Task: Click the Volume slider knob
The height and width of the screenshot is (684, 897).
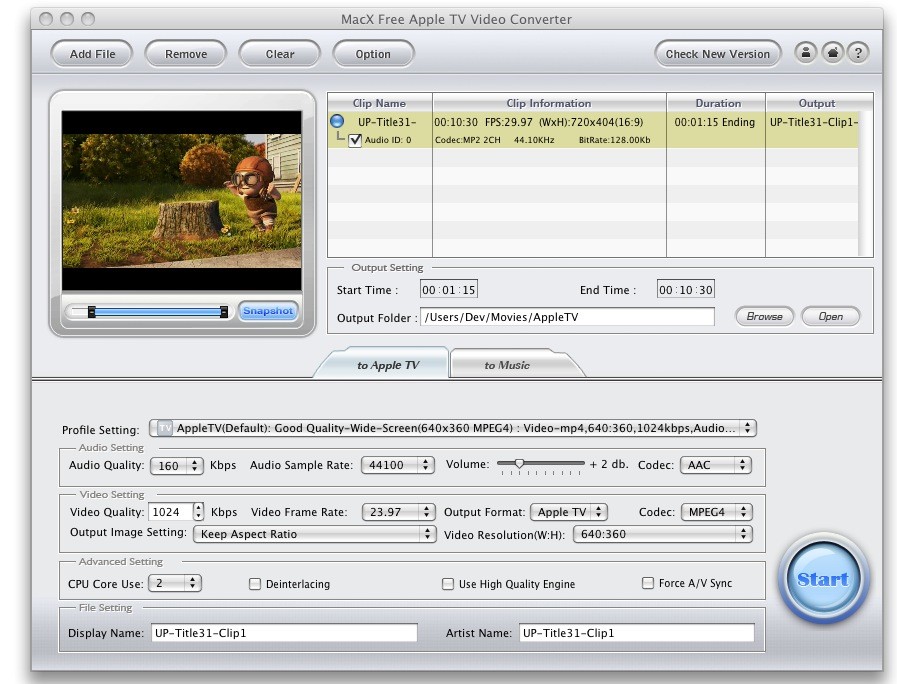Action: [519, 464]
